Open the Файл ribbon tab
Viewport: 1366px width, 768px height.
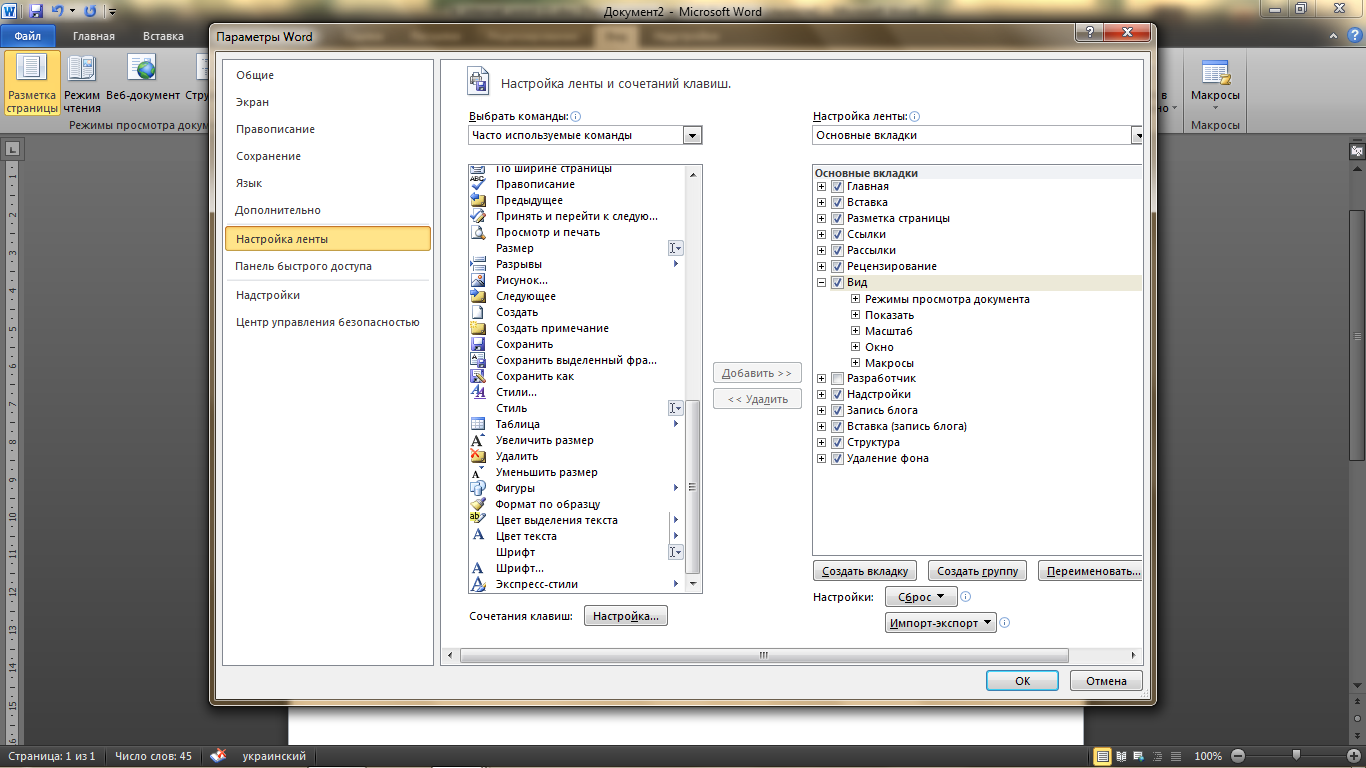[28, 36]
